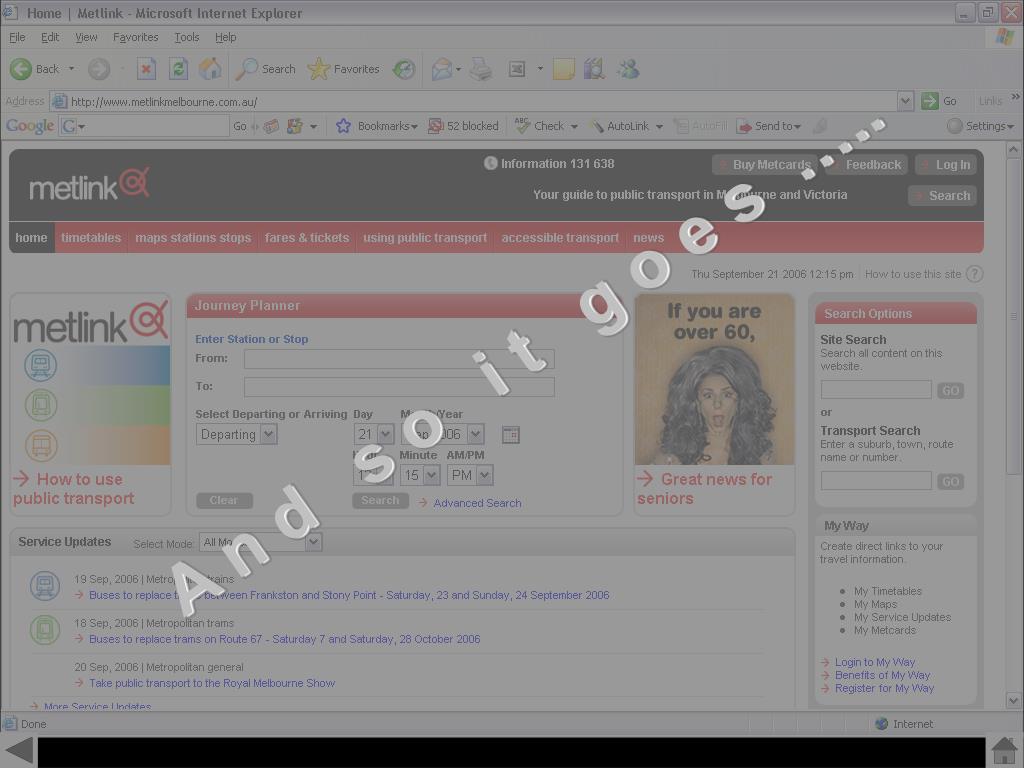The image size is (1024, 768).
Task: Open the File menu
Action: click(17, 37)
